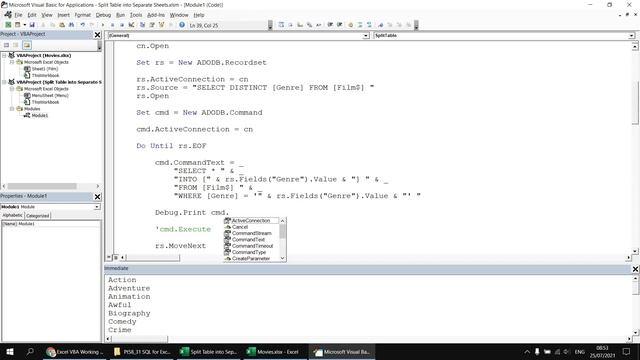Undo the last edit via toolbar icon
The height and width of the screenshot is (360, 640).
tap(82, 25)
